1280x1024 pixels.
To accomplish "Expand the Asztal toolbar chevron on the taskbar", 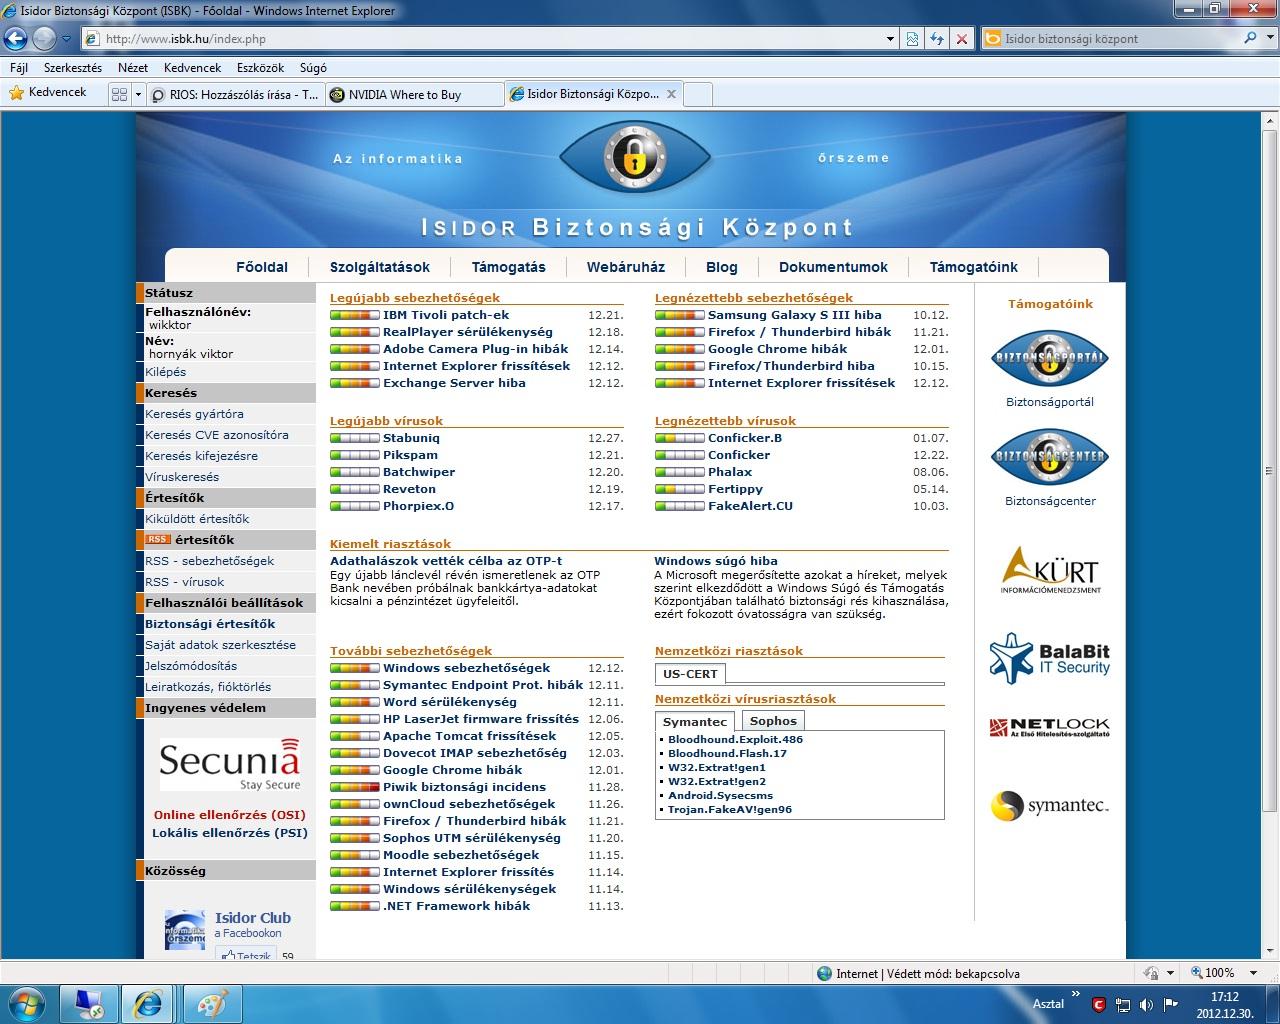I will (1075, 995).
